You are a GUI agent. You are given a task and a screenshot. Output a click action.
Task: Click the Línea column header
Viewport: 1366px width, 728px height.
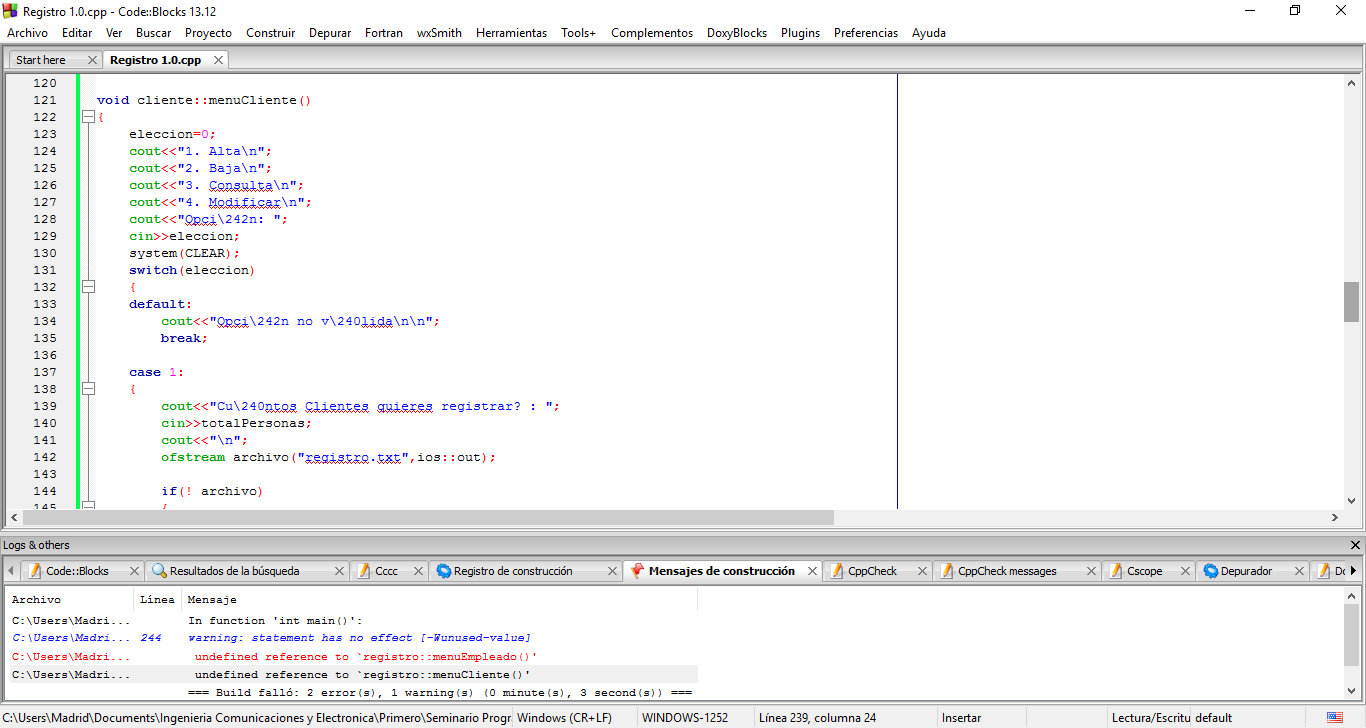[157, 600]
